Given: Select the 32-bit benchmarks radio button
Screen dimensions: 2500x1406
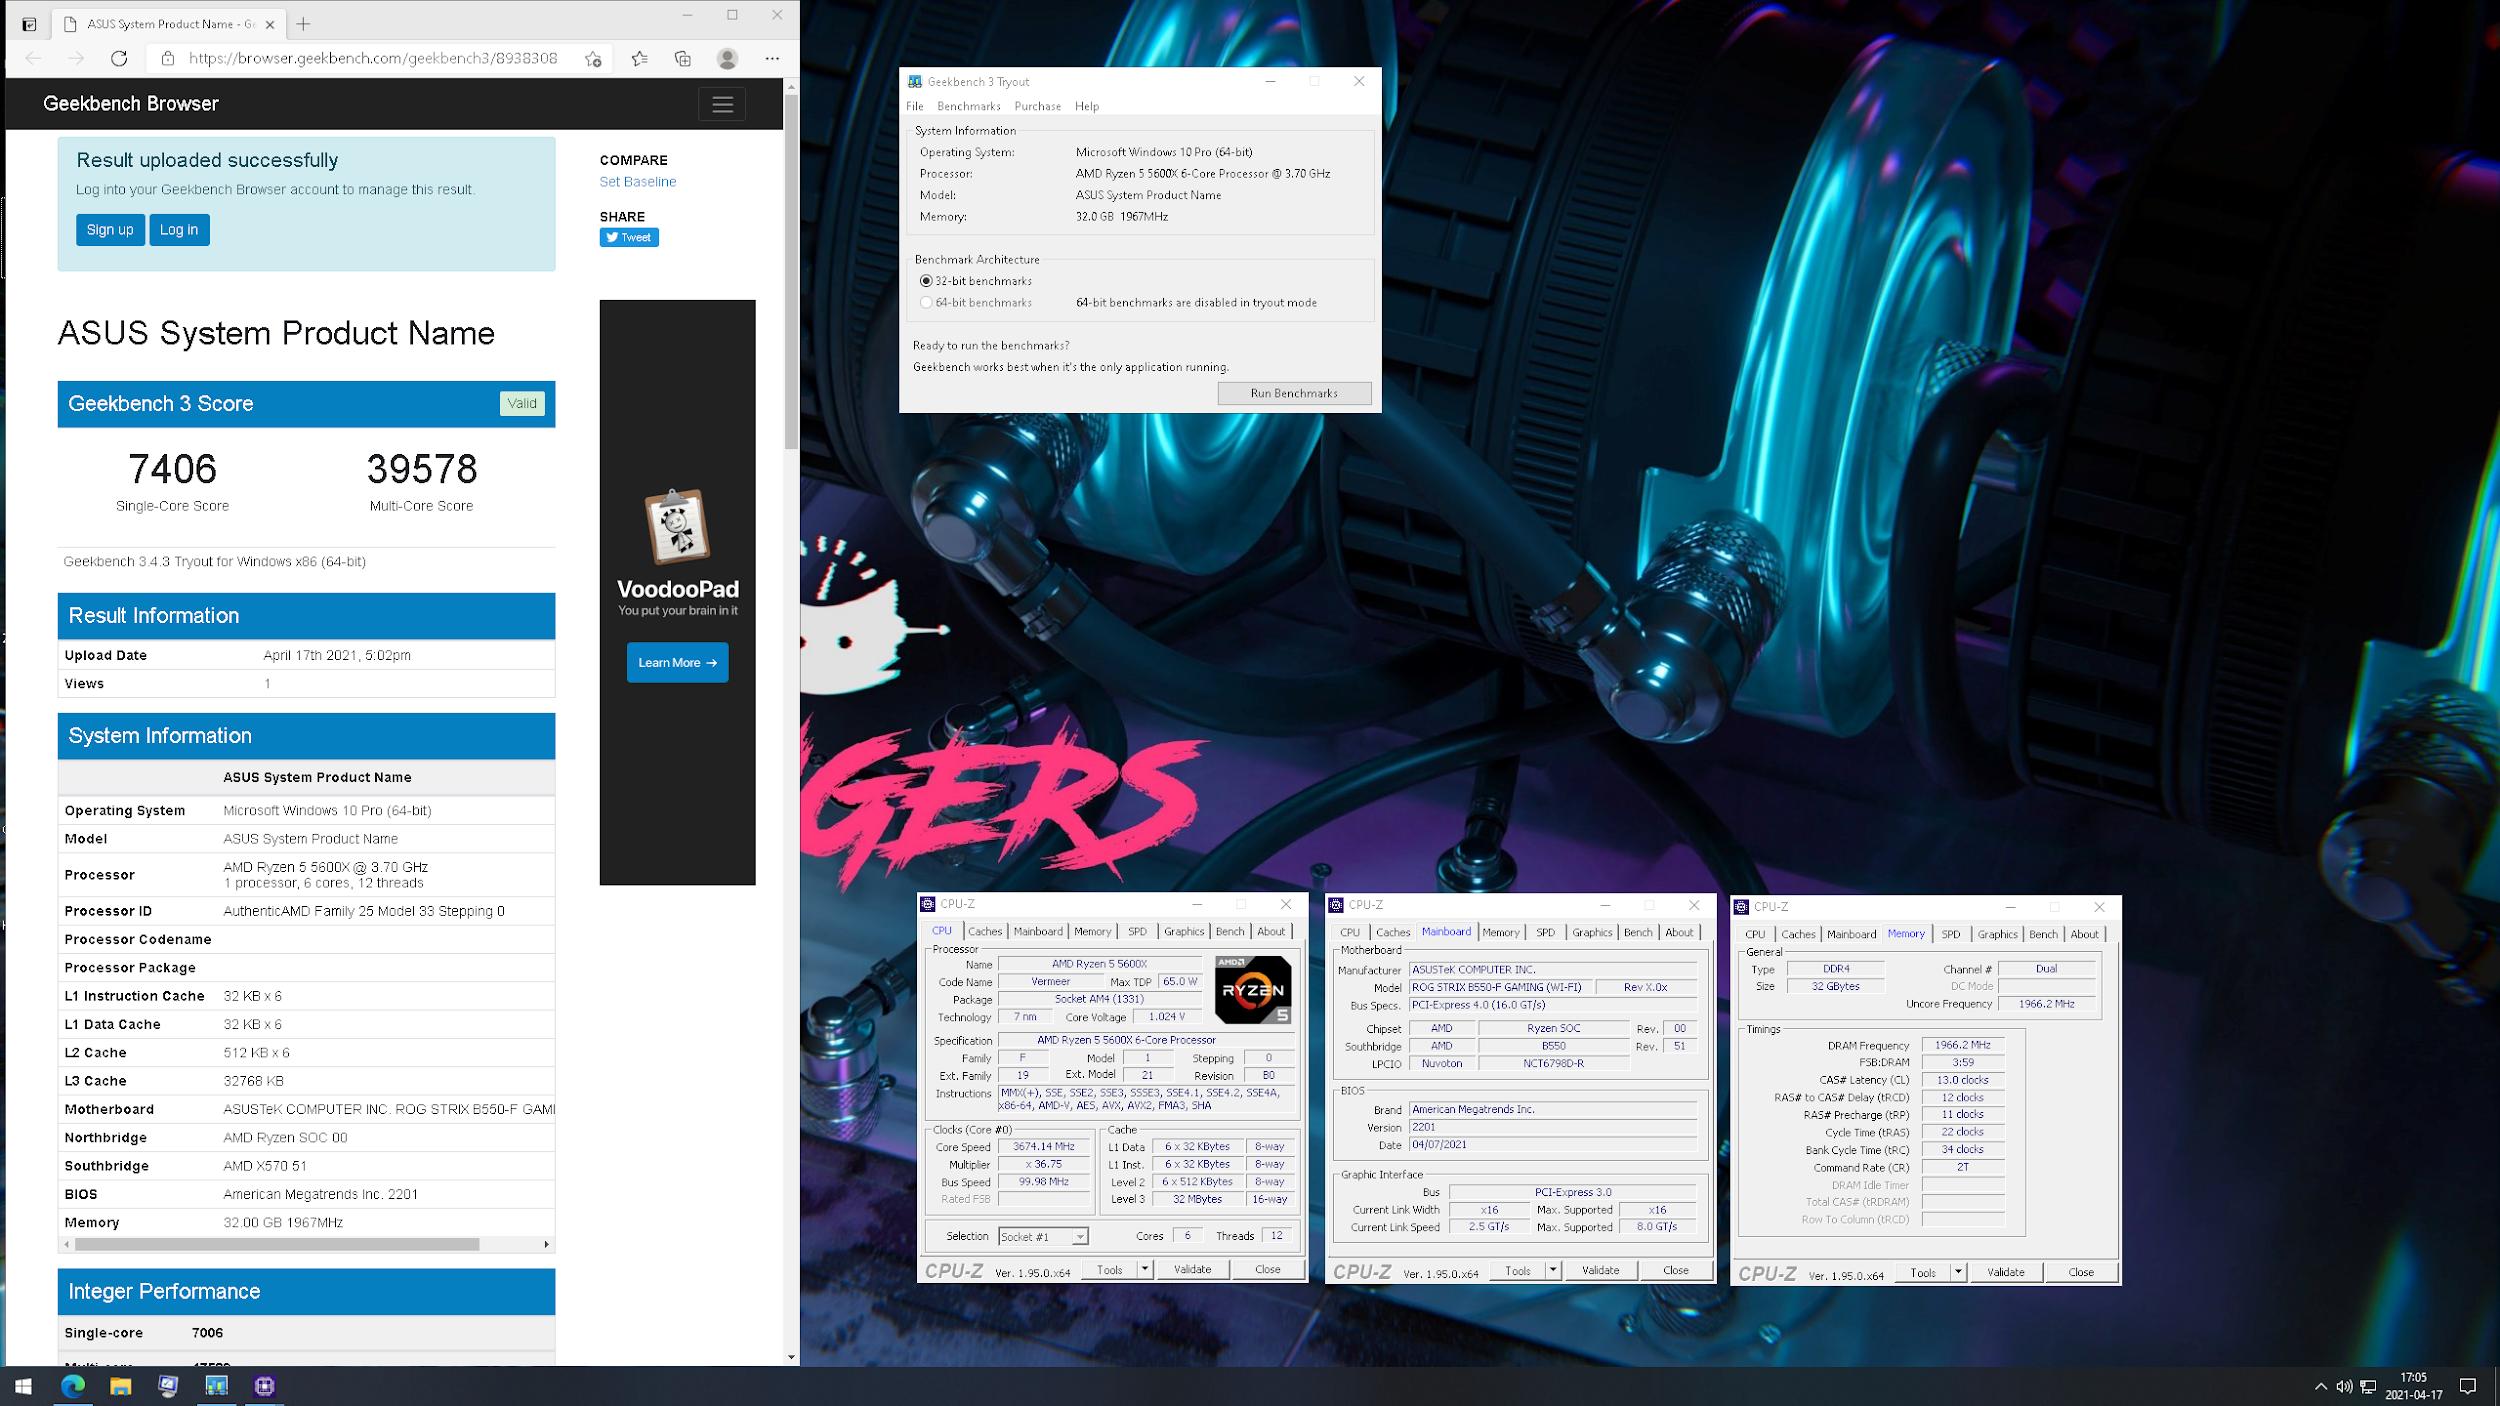Looking at the screenshot, I should click(x=926, y=281).
